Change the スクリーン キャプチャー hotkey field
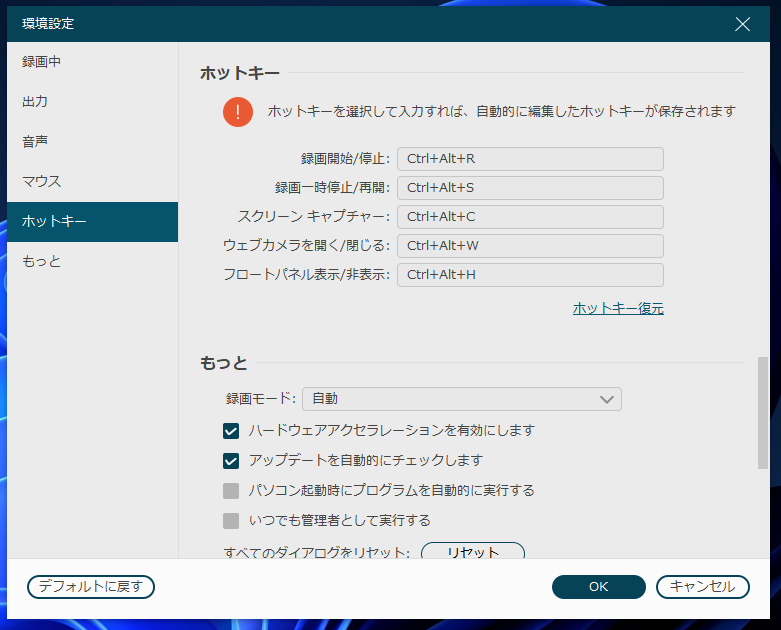The image size is (781, 630). coord(530,217)
